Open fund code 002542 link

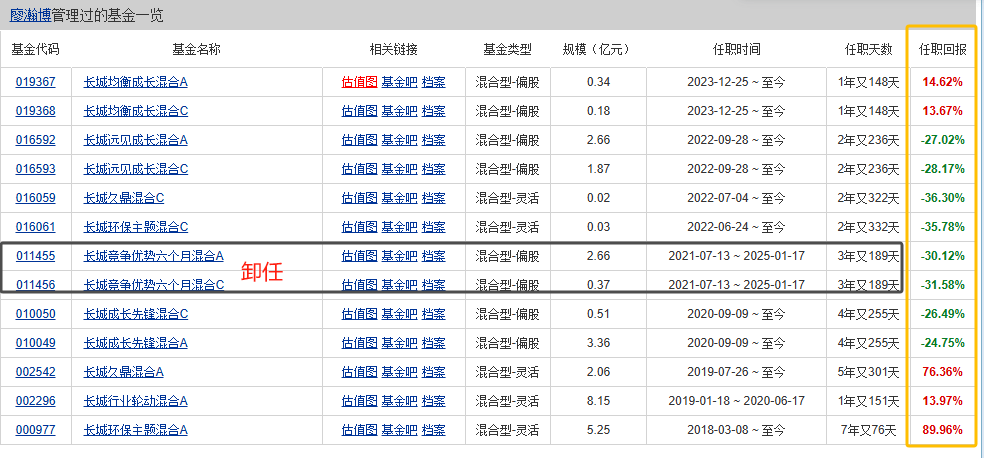36,371
